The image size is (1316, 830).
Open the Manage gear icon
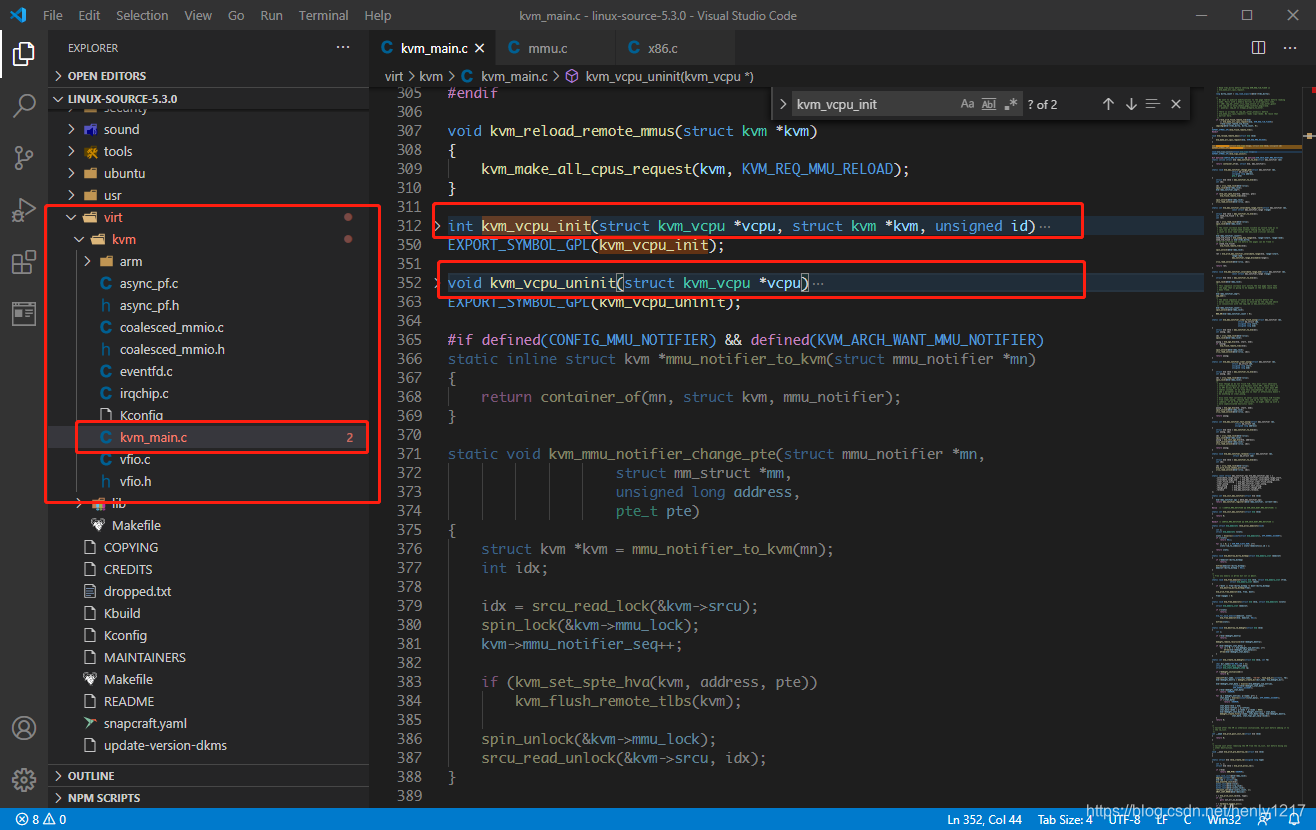[x=24, y=779]
